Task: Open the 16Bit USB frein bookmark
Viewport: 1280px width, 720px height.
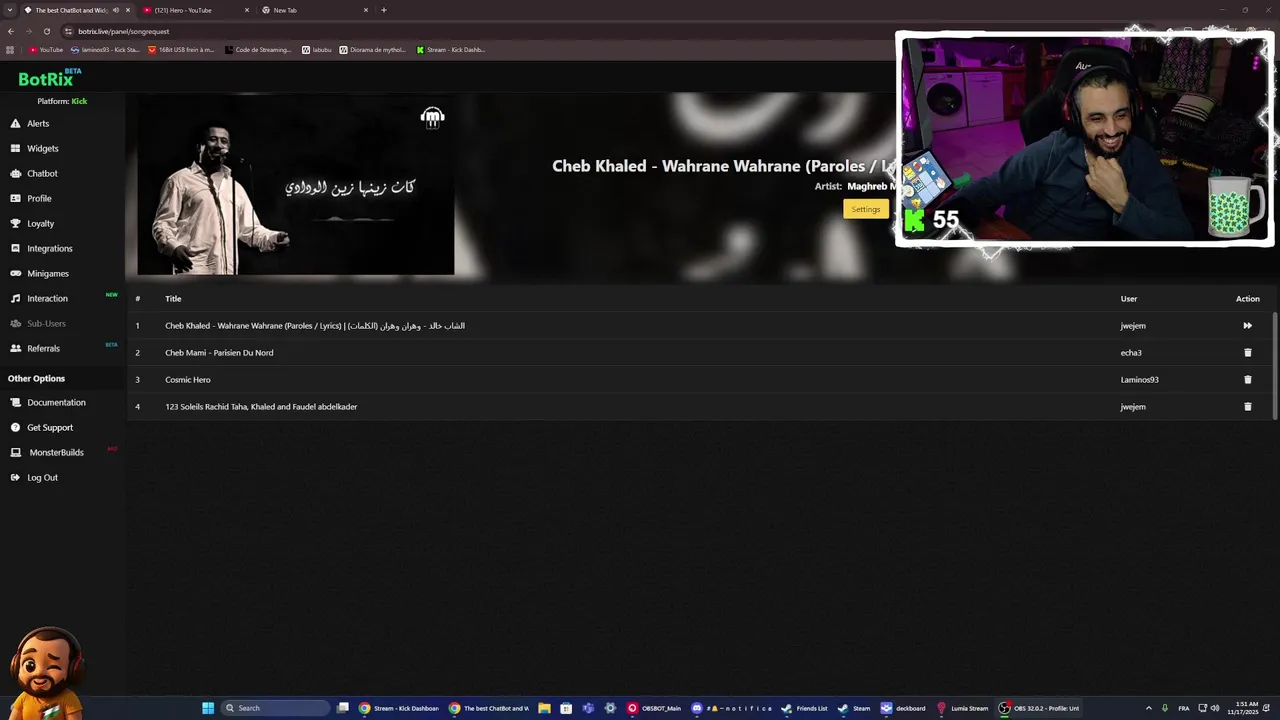Action: (x=181, y=49)
